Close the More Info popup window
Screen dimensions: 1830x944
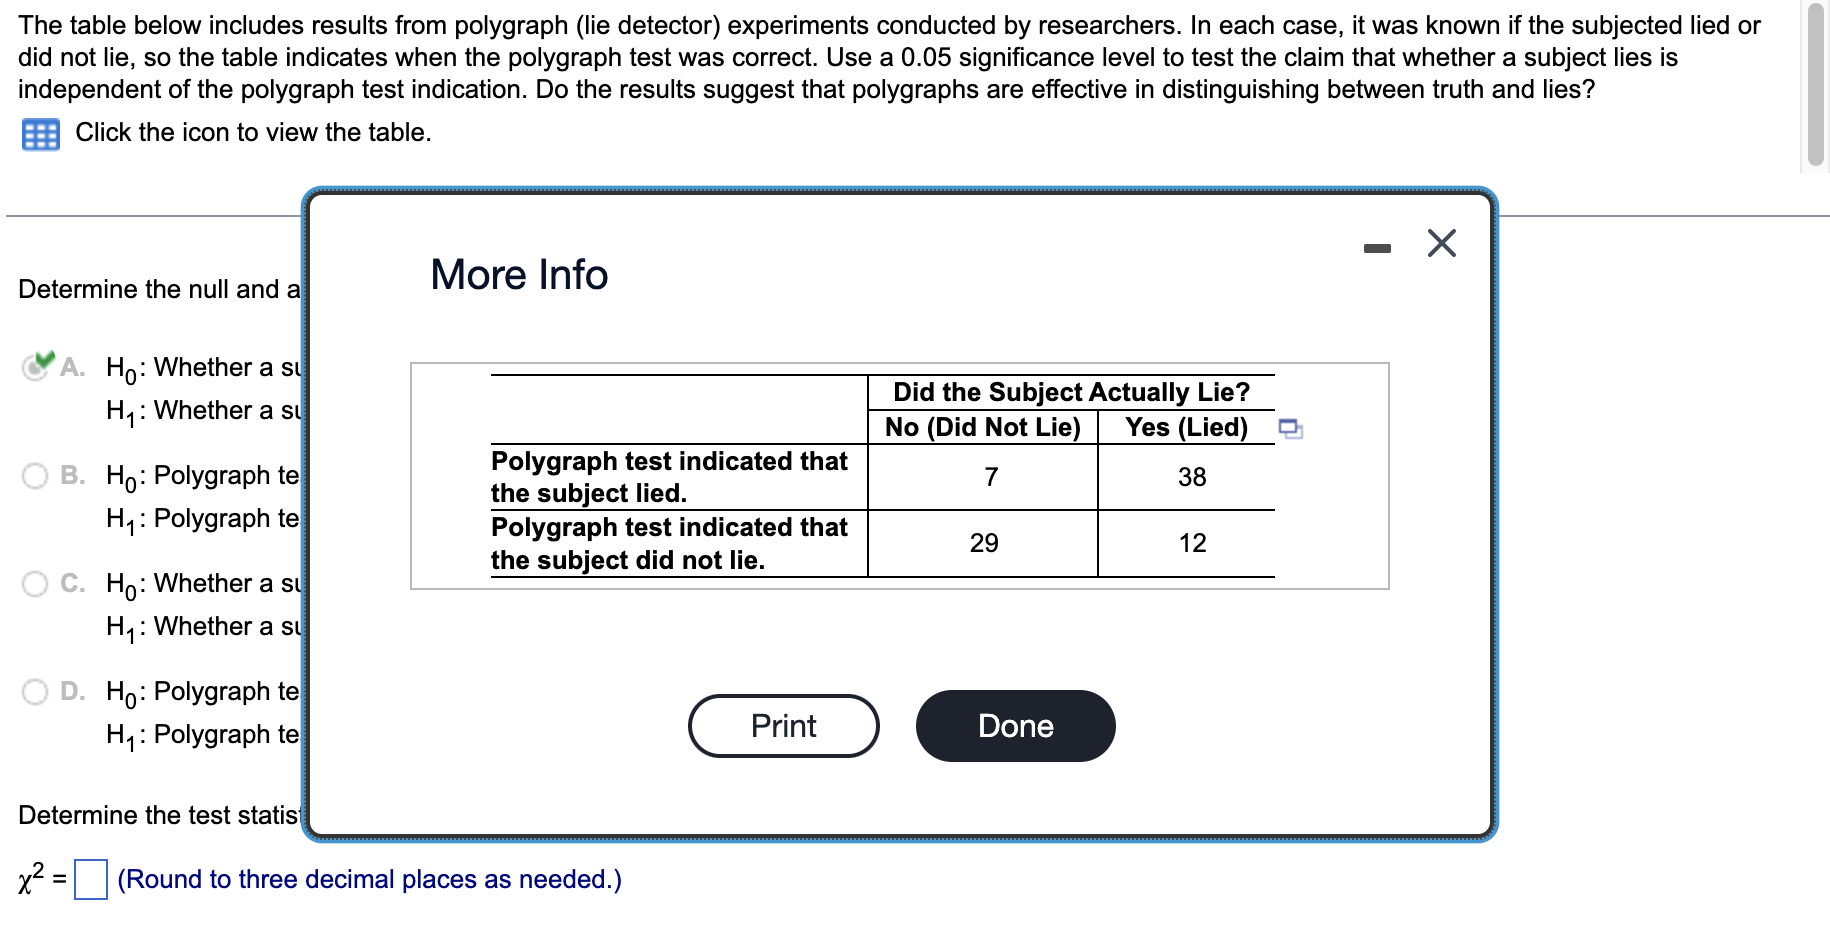[x=1440, y=243]
